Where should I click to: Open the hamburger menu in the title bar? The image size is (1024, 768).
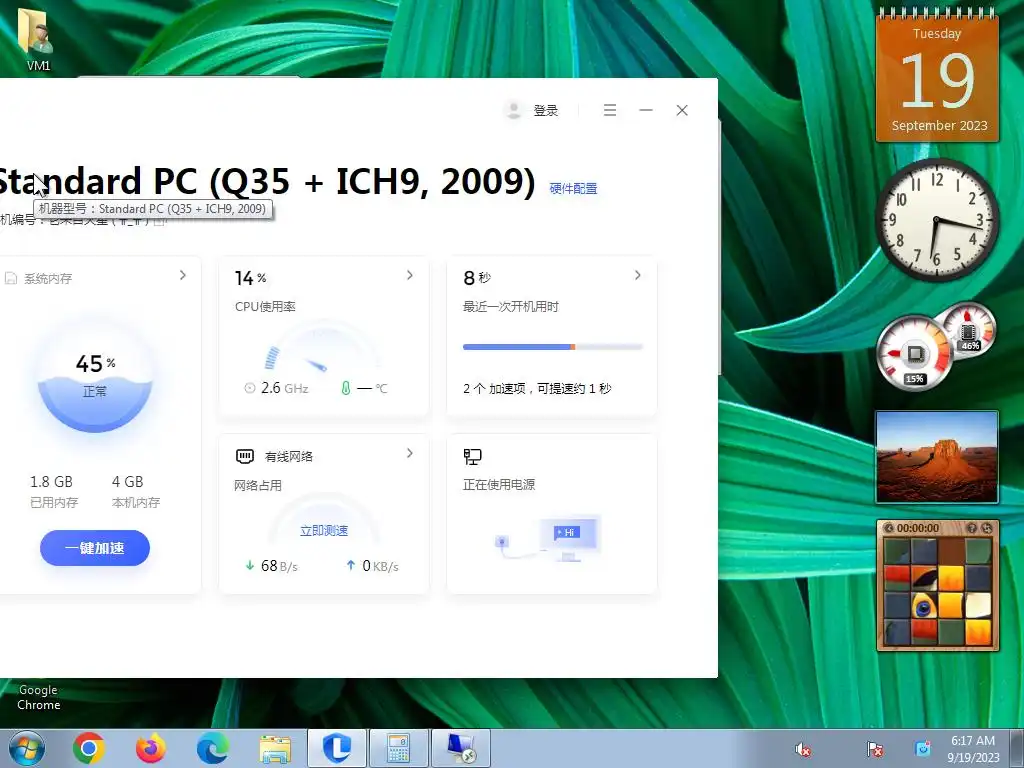coord(610,110)
